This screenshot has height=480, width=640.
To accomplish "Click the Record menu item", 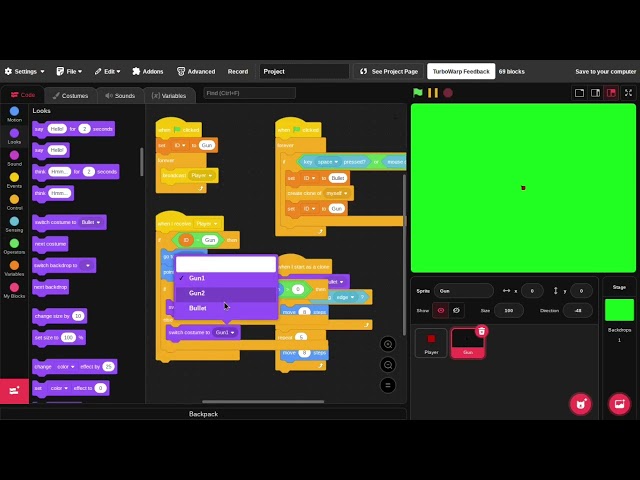I will click(x=238, y=71).
